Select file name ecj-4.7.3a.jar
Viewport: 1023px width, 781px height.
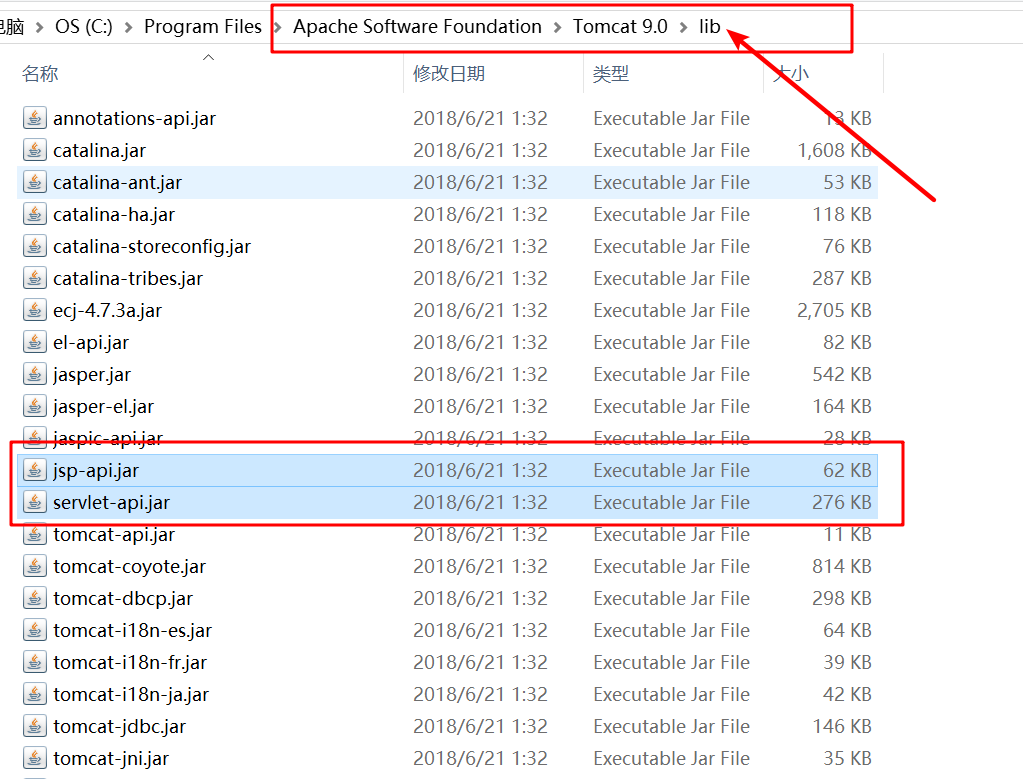point(107,311)
